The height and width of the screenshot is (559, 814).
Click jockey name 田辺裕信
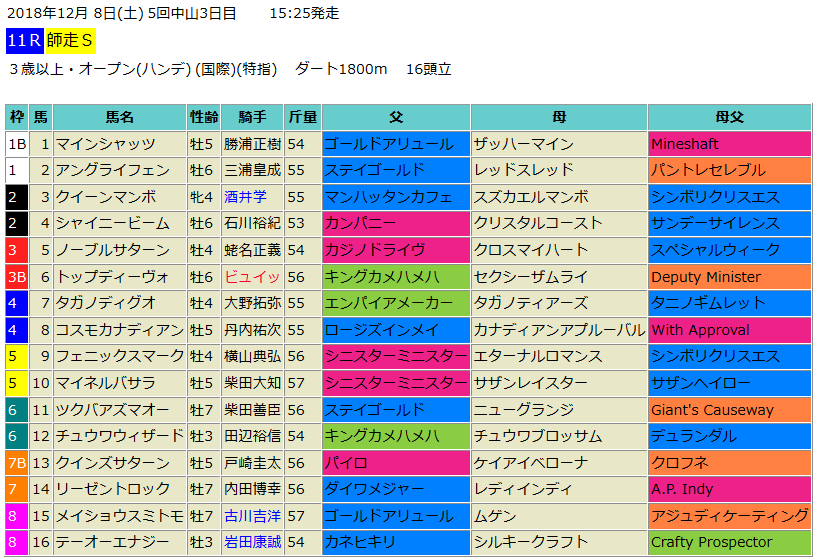[252, 436]
